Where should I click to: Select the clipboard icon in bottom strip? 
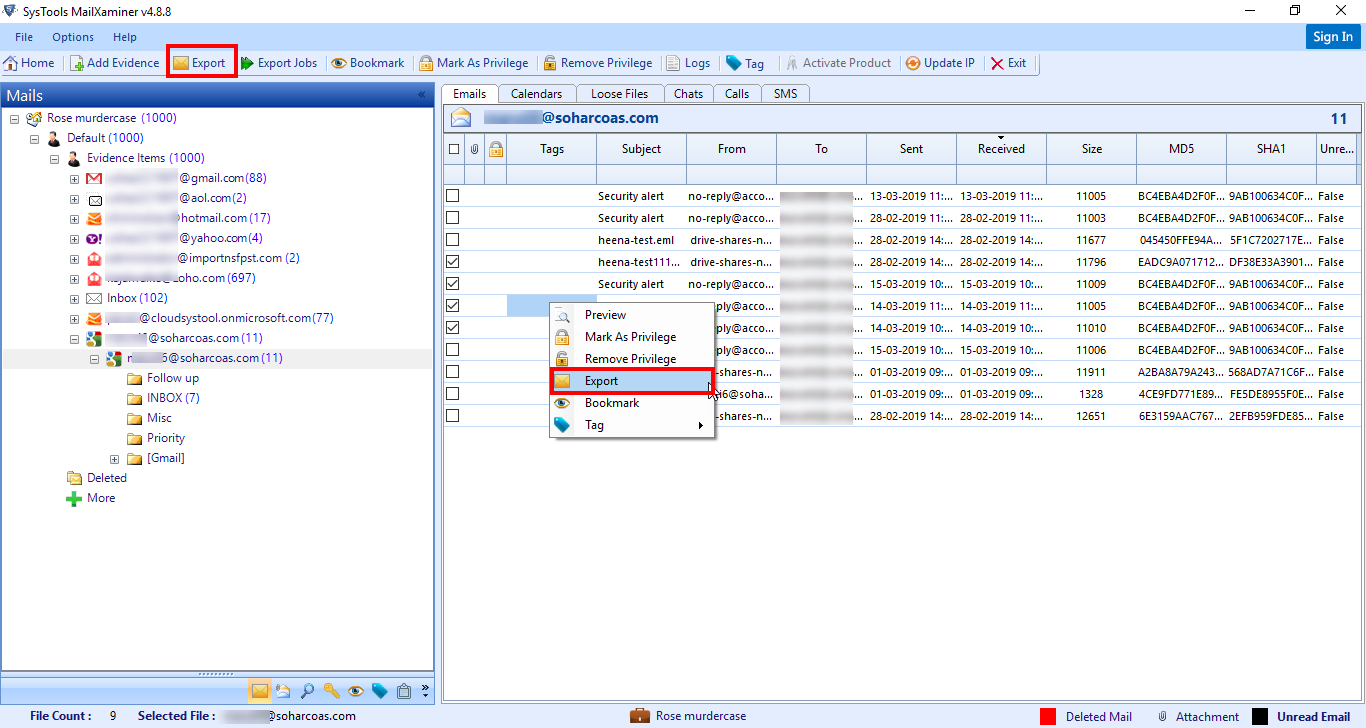[404, 690]
